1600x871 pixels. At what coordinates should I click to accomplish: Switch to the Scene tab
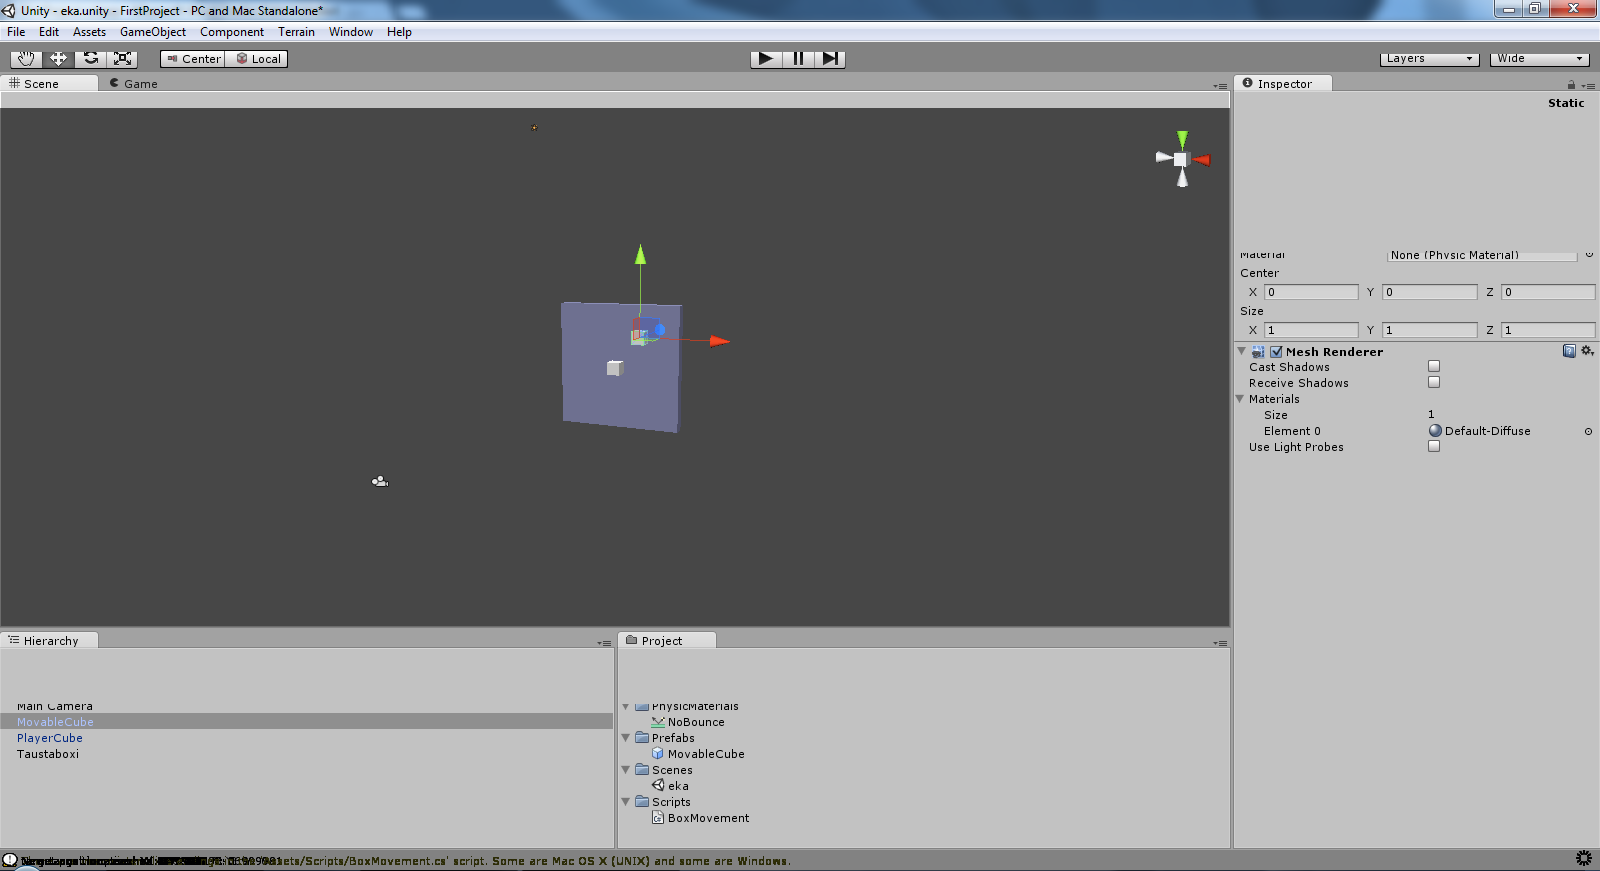(x=49, y=83)
